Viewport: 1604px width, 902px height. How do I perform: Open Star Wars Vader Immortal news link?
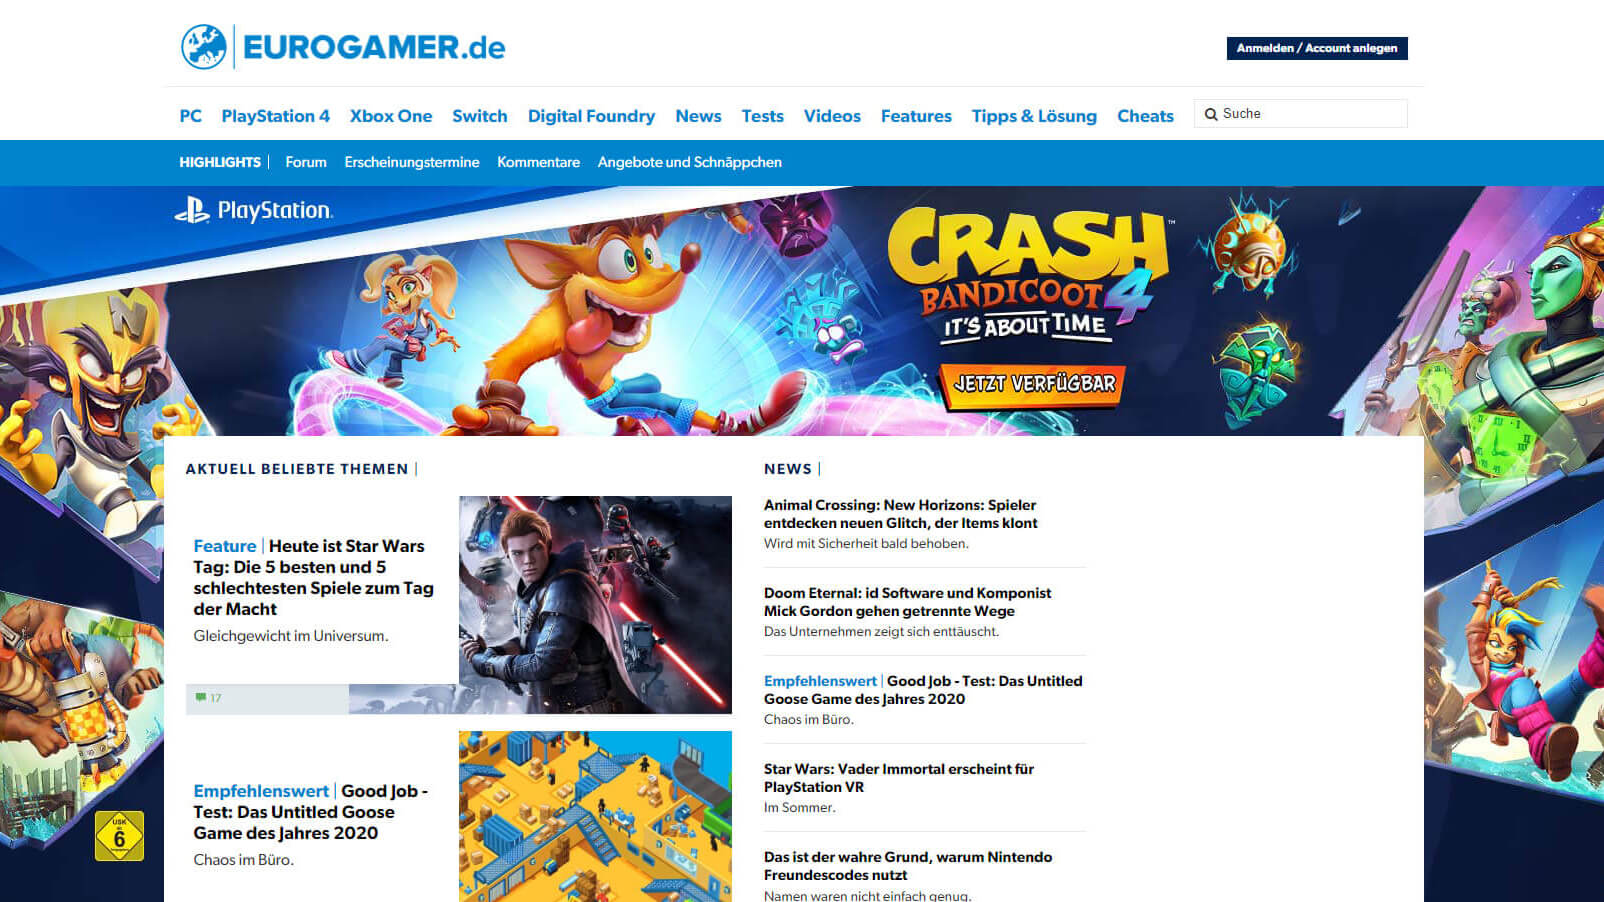coord(898,778)
